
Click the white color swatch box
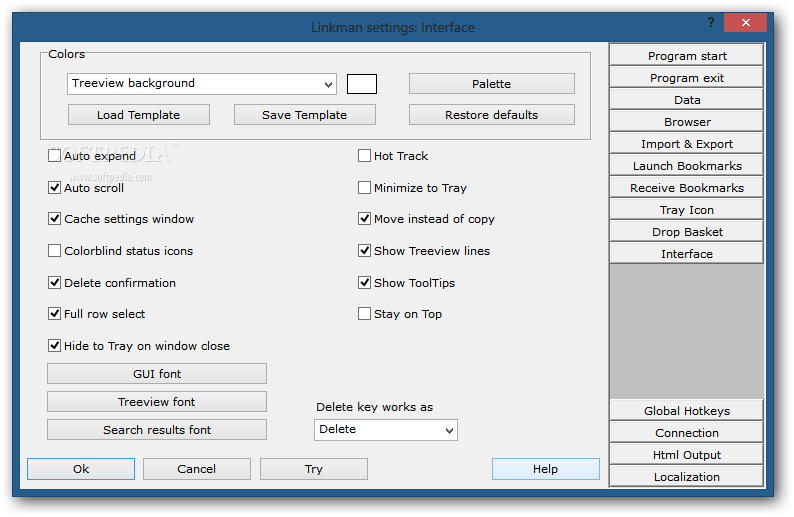click(x=362, y=84)
